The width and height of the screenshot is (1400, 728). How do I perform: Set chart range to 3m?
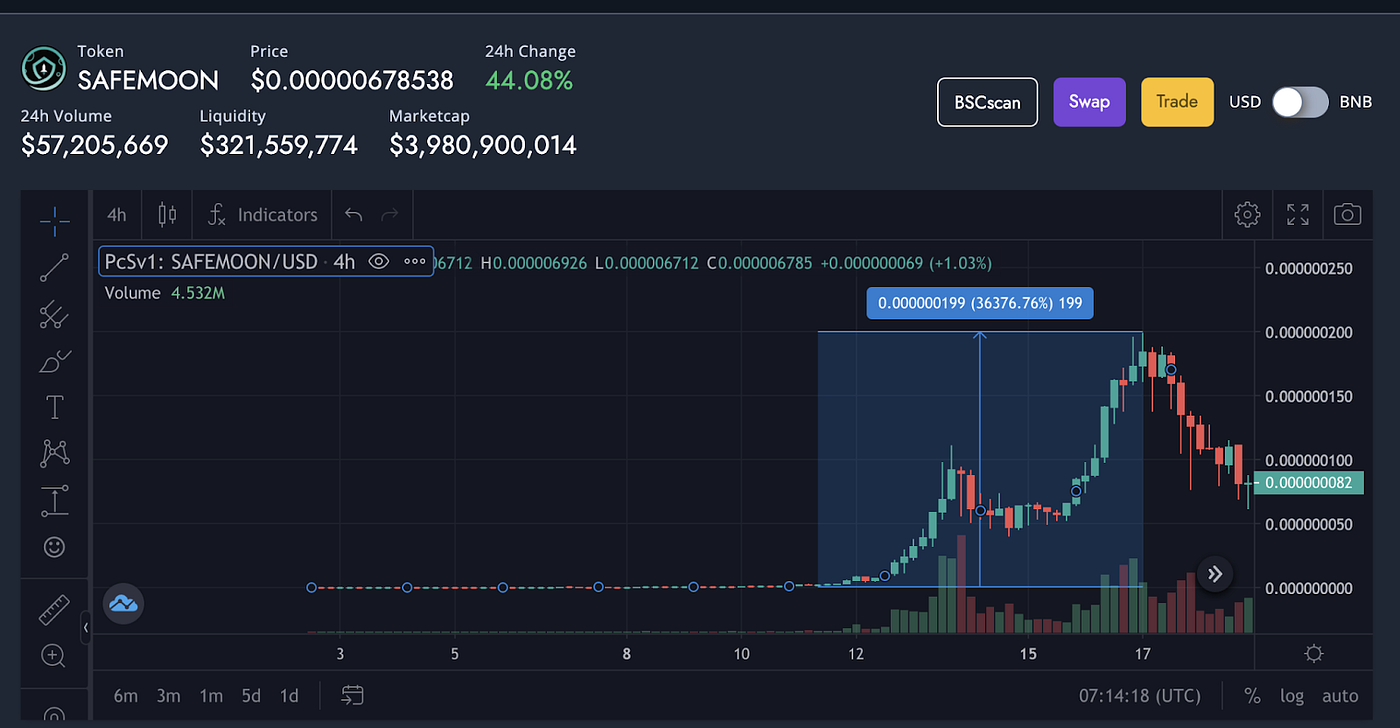169,696
